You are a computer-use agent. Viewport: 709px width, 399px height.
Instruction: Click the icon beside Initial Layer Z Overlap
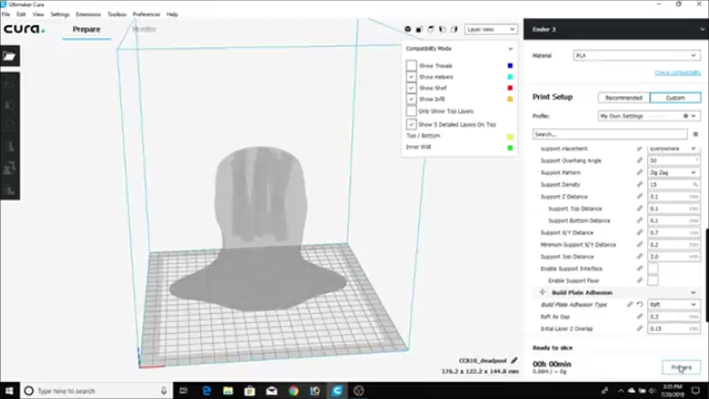[639, 329]
